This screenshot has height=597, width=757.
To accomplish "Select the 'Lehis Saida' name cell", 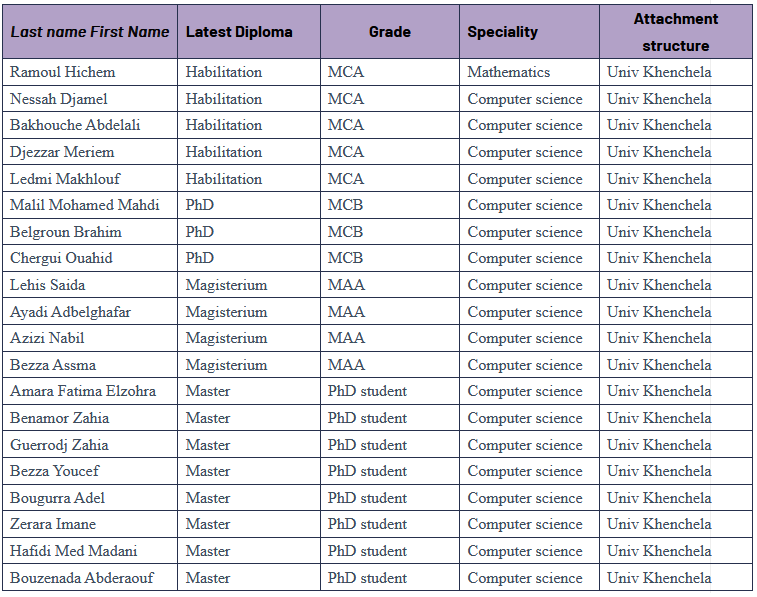I will point(47,285).
